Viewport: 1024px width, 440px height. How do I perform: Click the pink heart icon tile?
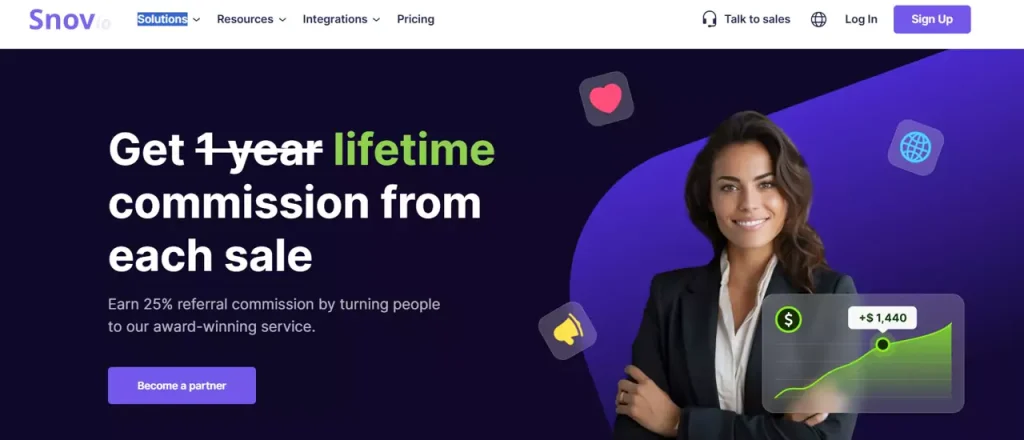(606, 99)
